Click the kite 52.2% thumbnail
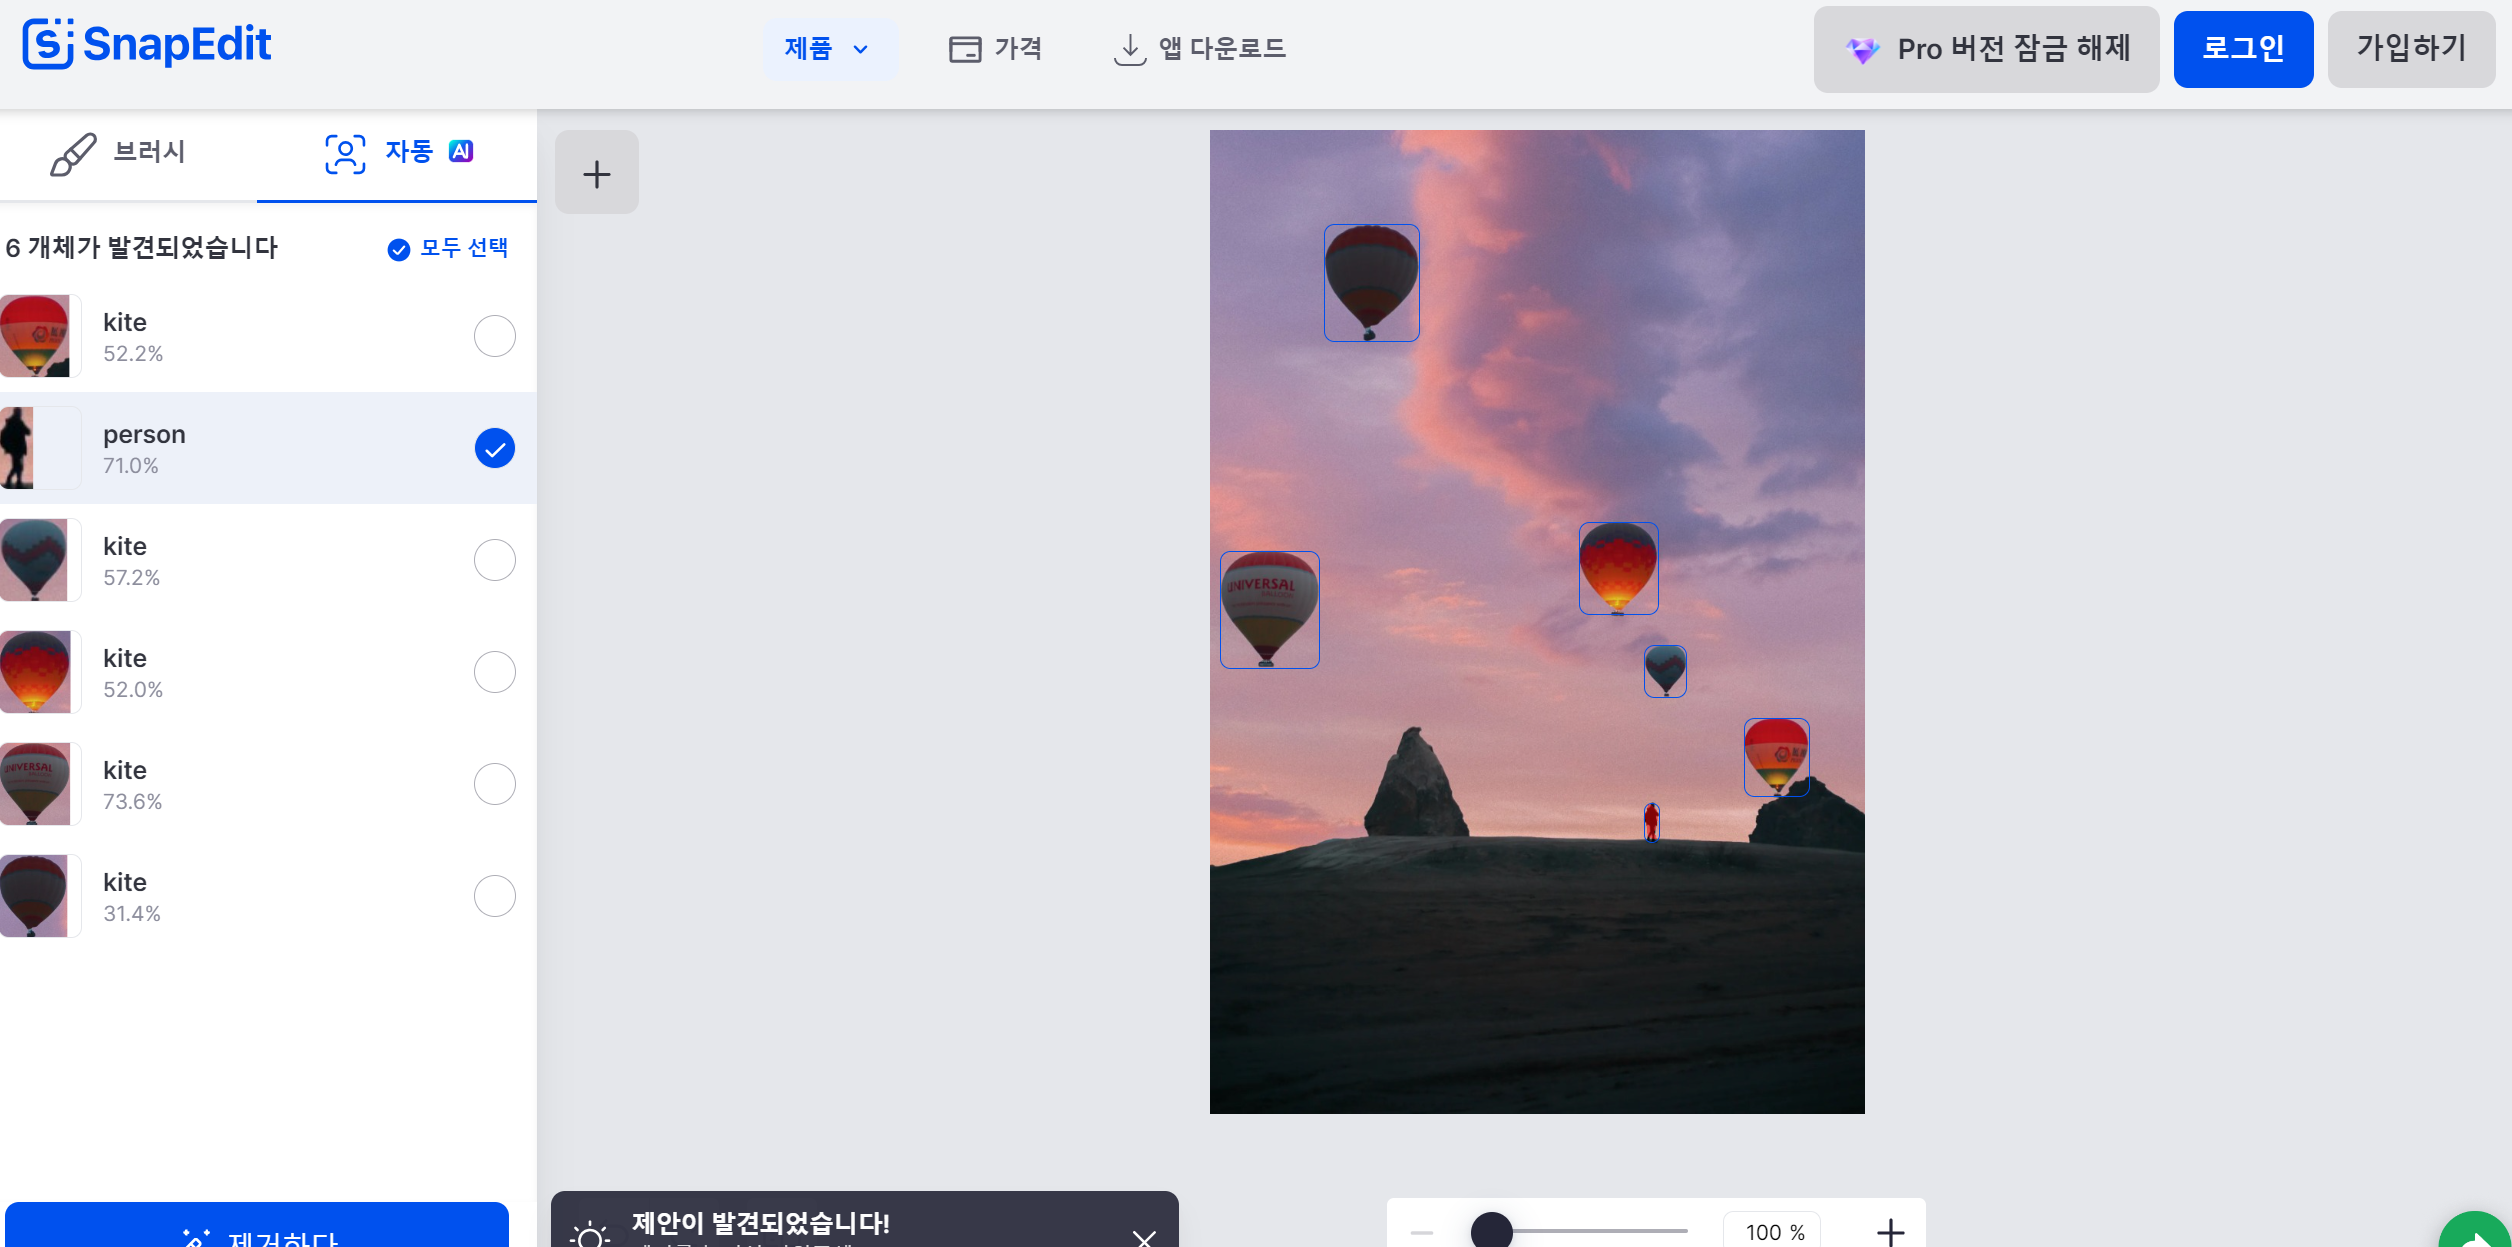 [x=40, y=336]
